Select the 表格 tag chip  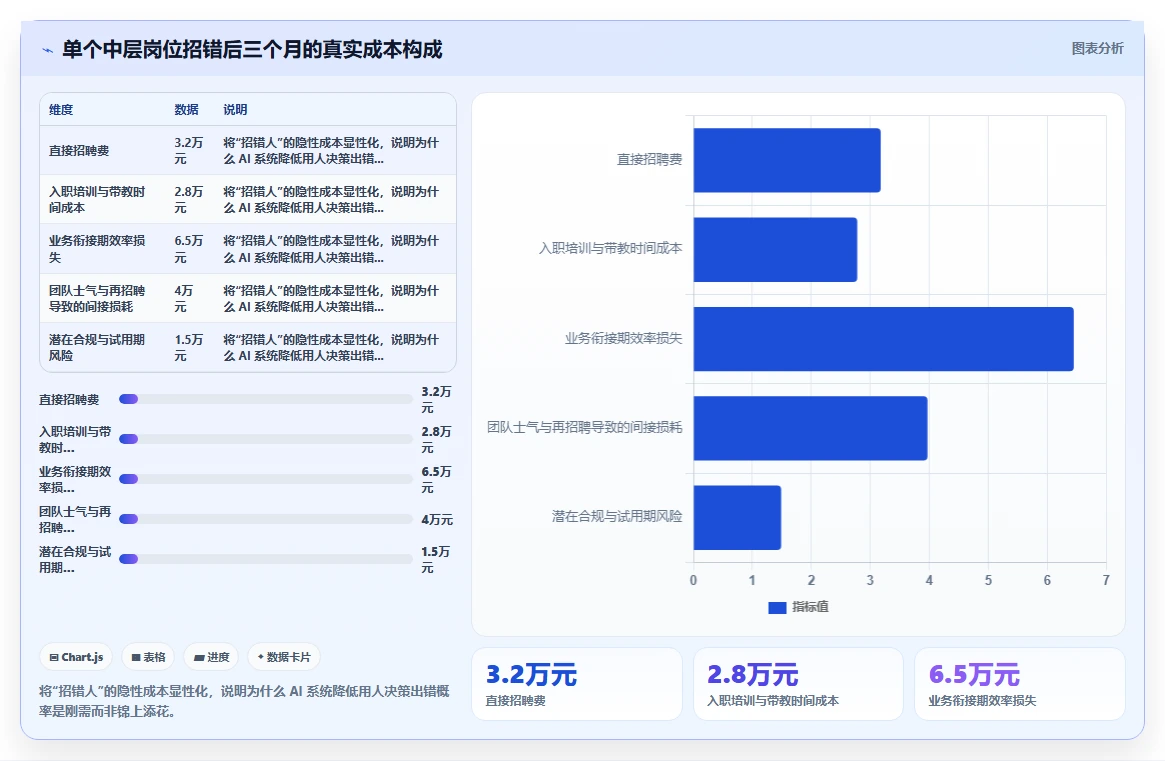[x=148, y=657]
